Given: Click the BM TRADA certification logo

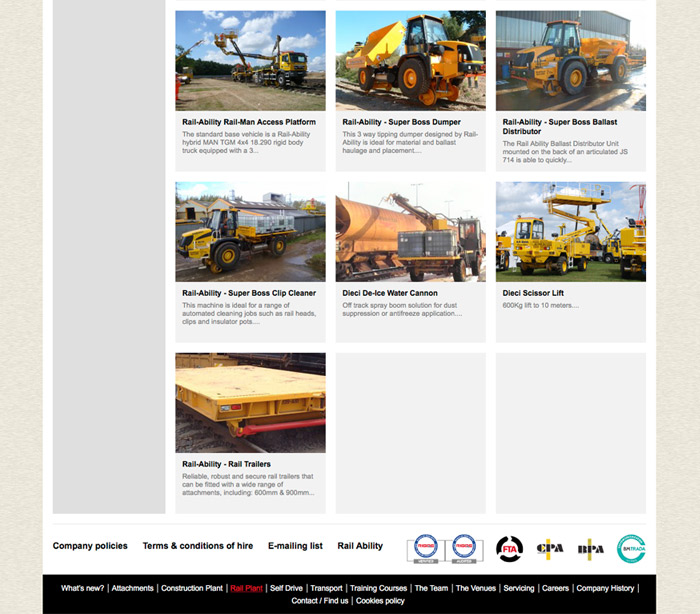Looking at the screenshot, I should 631,549.
